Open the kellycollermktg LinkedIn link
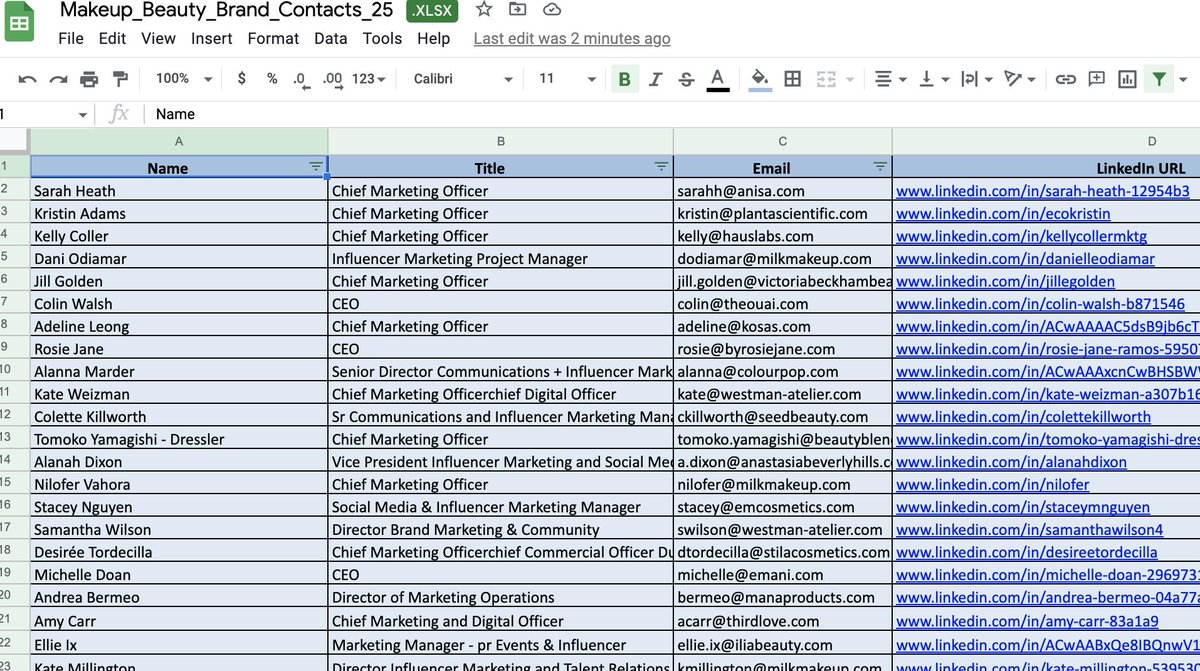The image size is (1200, 671). point(1021,236)
